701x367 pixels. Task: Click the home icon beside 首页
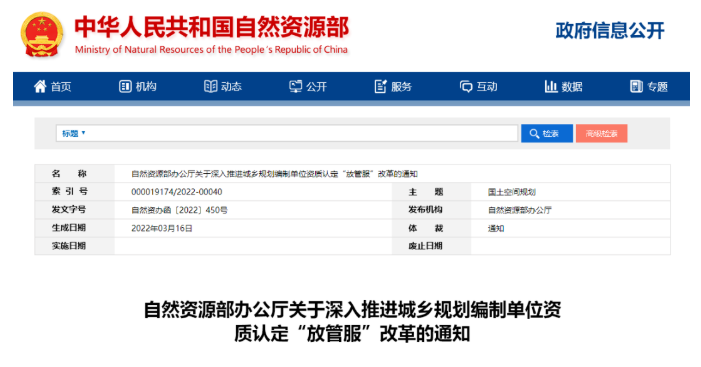[x=40, y=86]
